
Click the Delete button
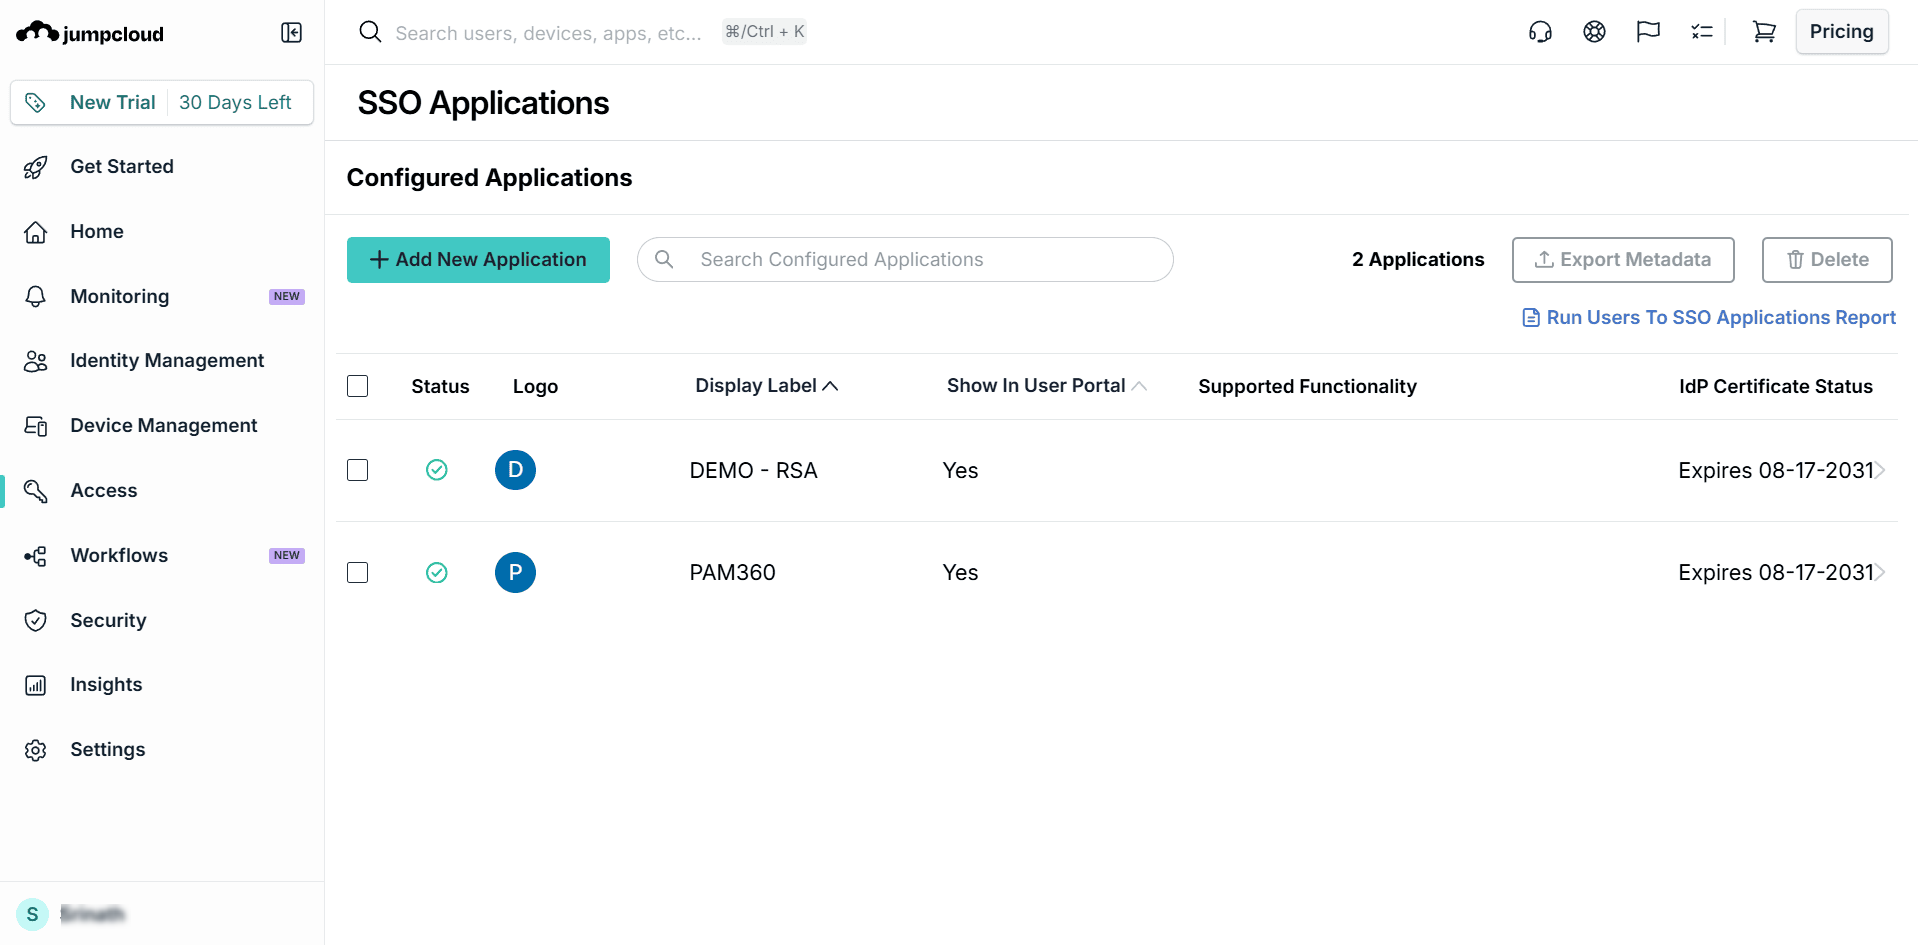tap(1827, 260)
